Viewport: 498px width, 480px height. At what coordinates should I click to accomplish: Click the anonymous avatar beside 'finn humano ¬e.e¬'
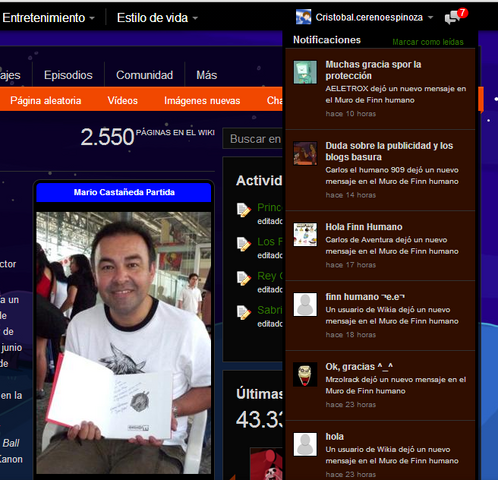coord(305,305)
